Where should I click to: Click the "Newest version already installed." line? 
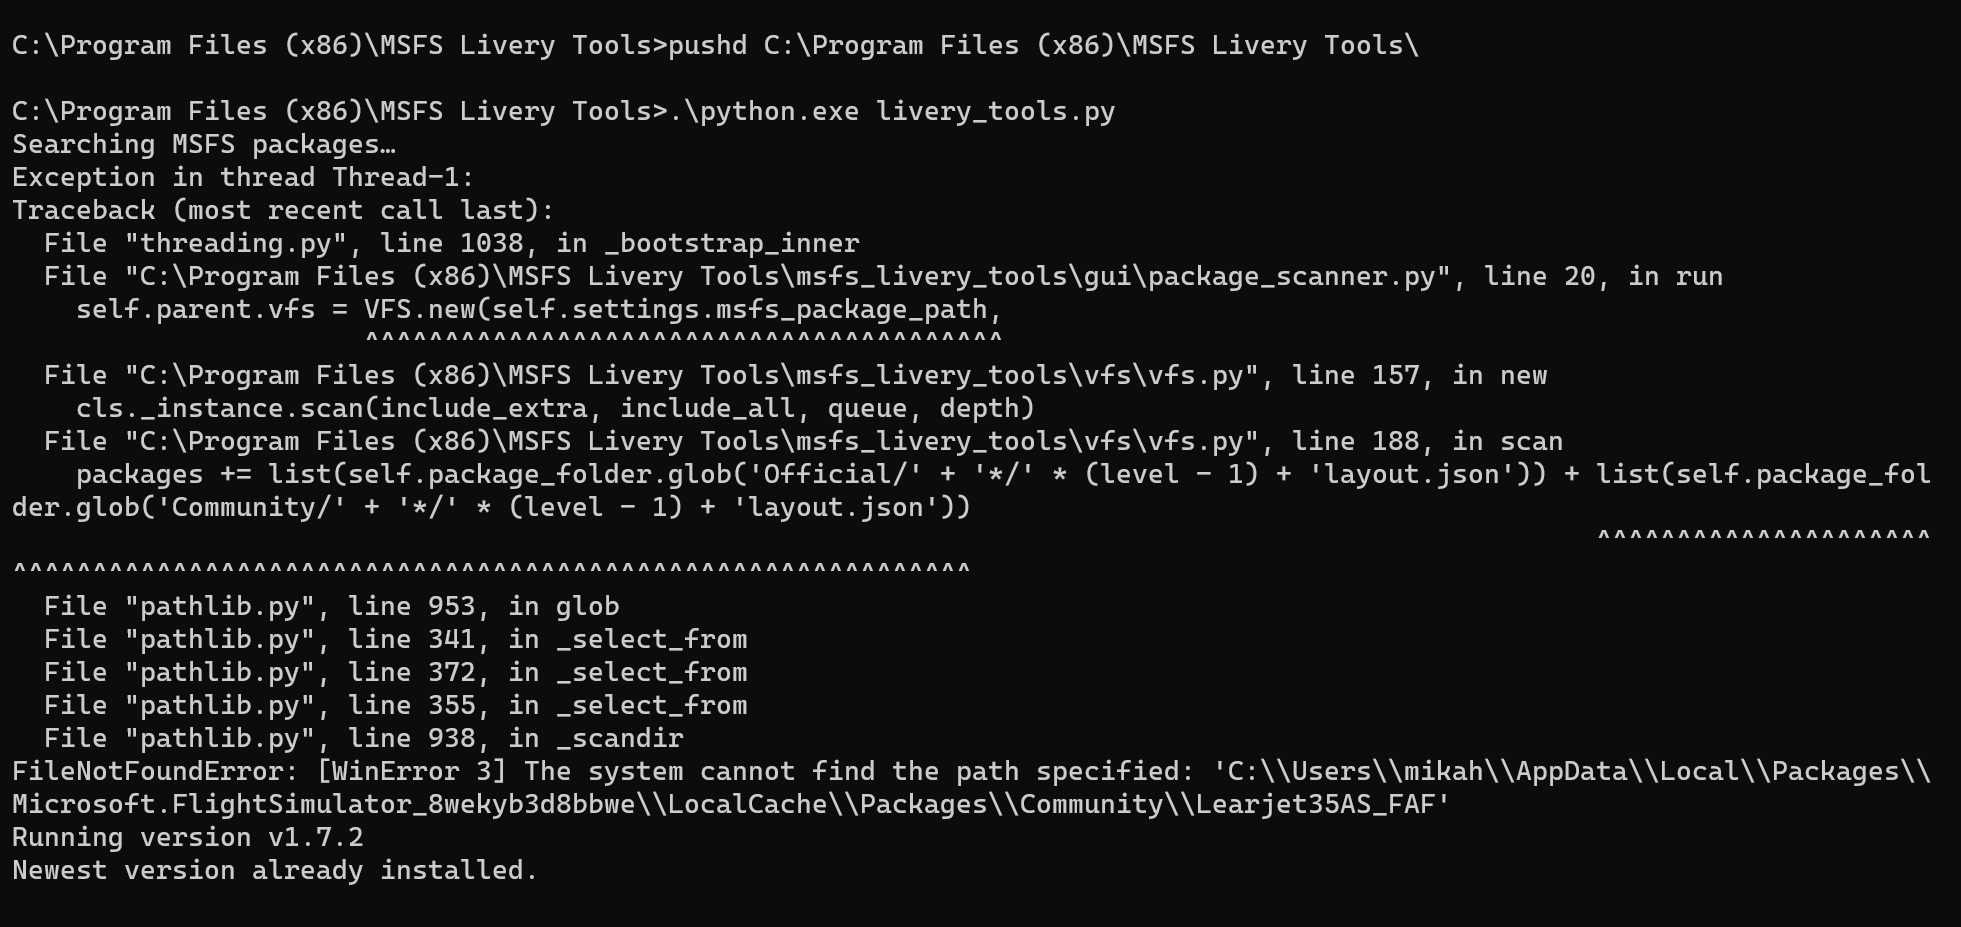pos(275,870)
